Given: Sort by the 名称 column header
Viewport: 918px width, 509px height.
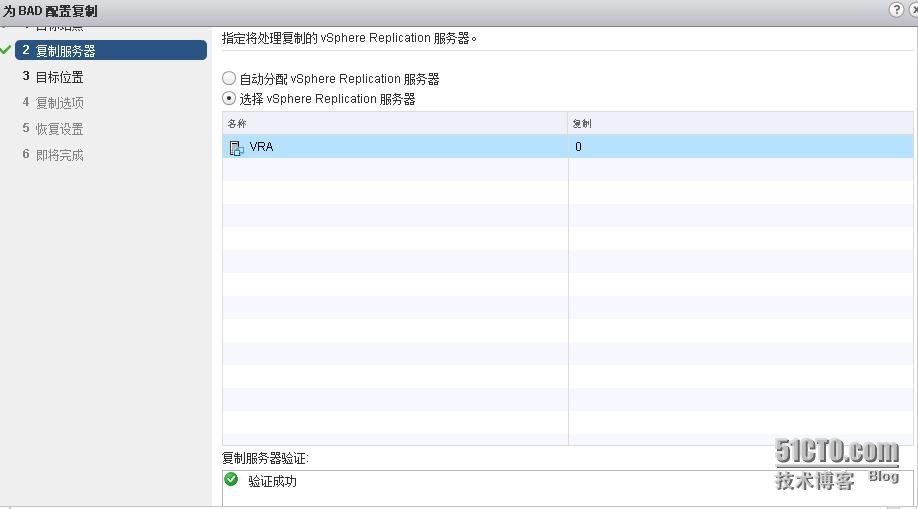Looking at the screenshot, I should pyautogui.click(x=395, y=124).
